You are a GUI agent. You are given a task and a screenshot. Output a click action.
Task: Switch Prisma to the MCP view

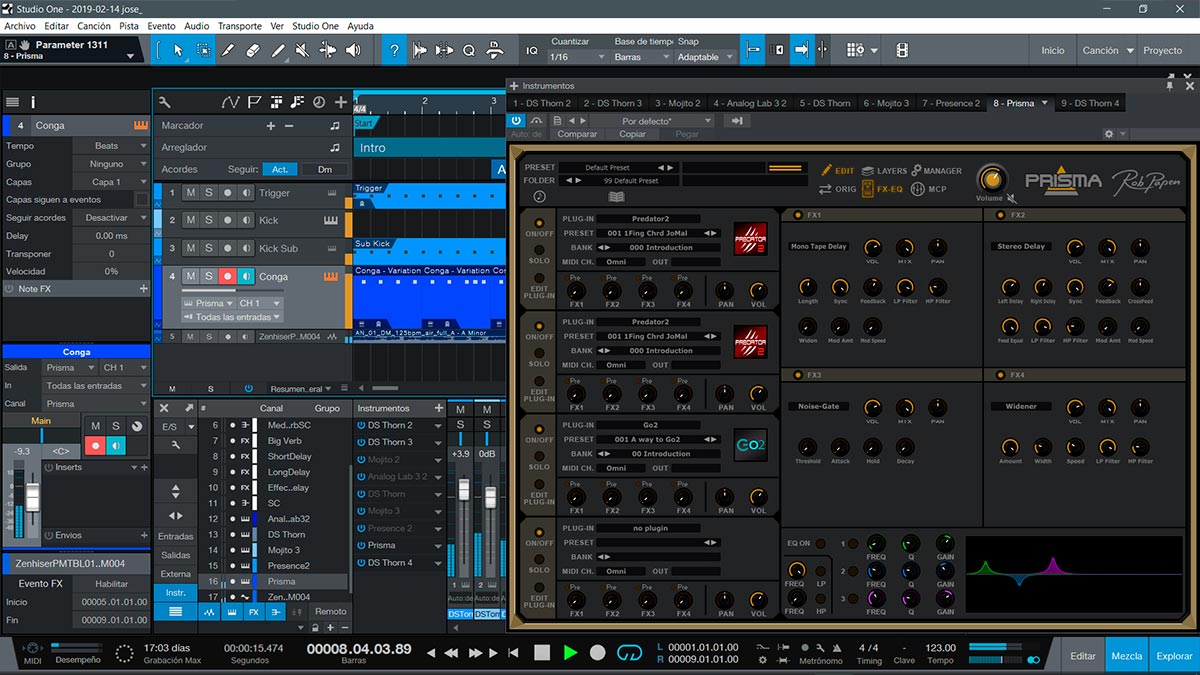point(928,189)
